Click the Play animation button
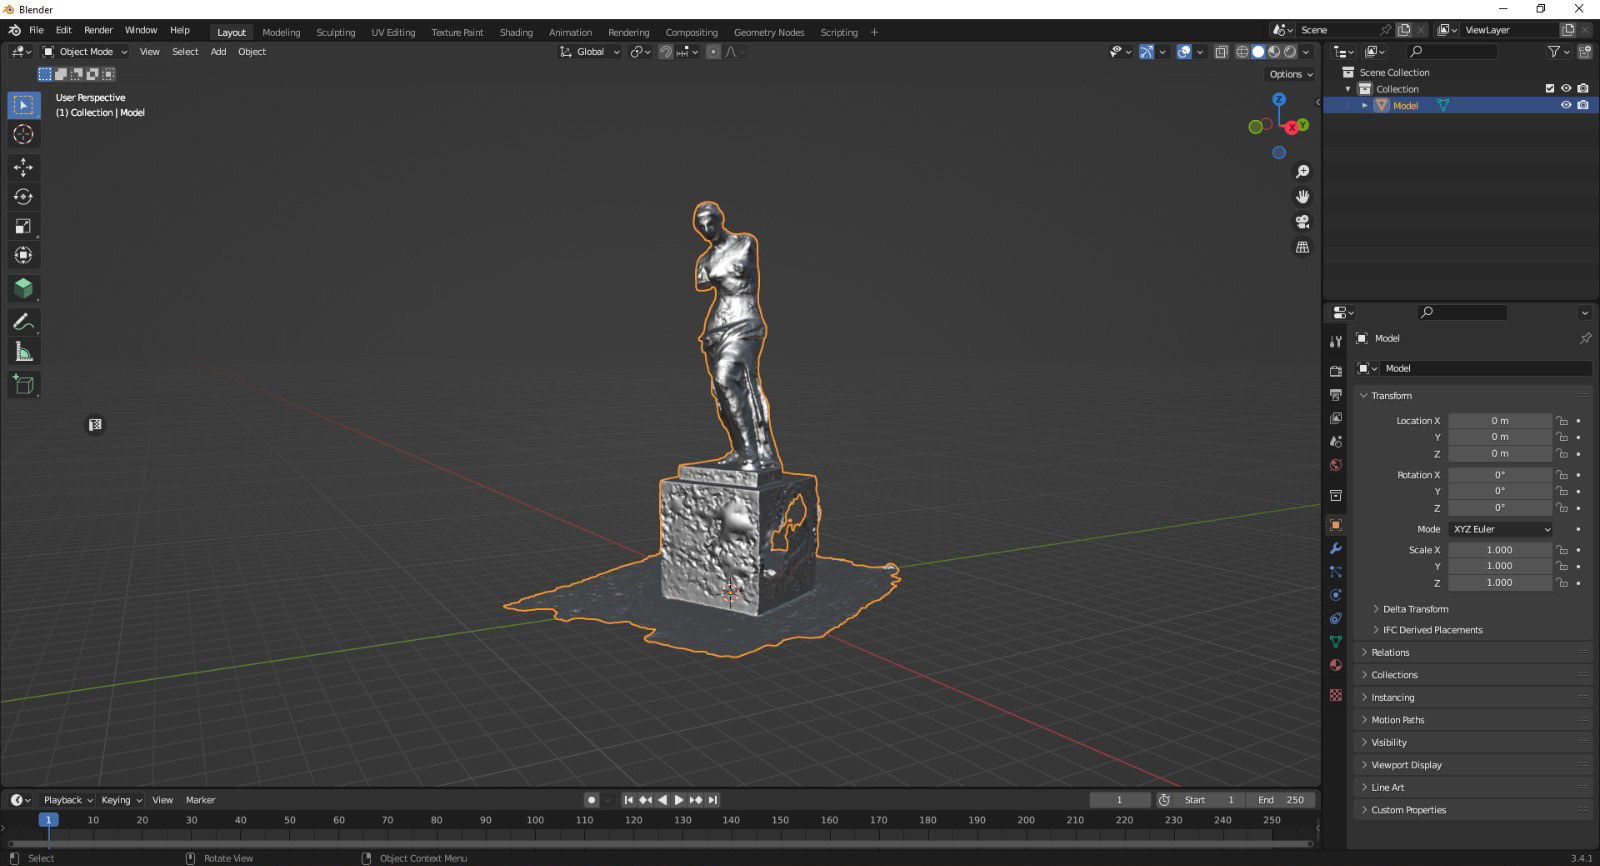This screenshot has width=1600, height=866. click(x=679, y=800)
